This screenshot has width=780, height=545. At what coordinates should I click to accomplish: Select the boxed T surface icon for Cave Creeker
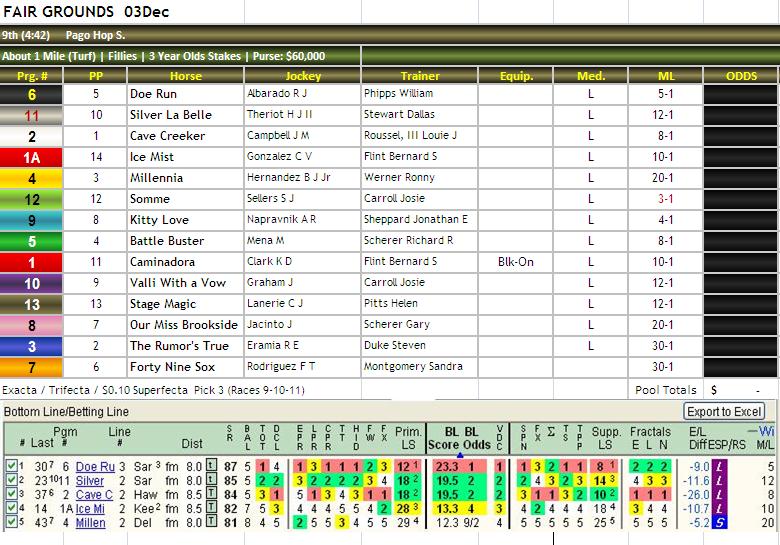click(x=211, y=495)
